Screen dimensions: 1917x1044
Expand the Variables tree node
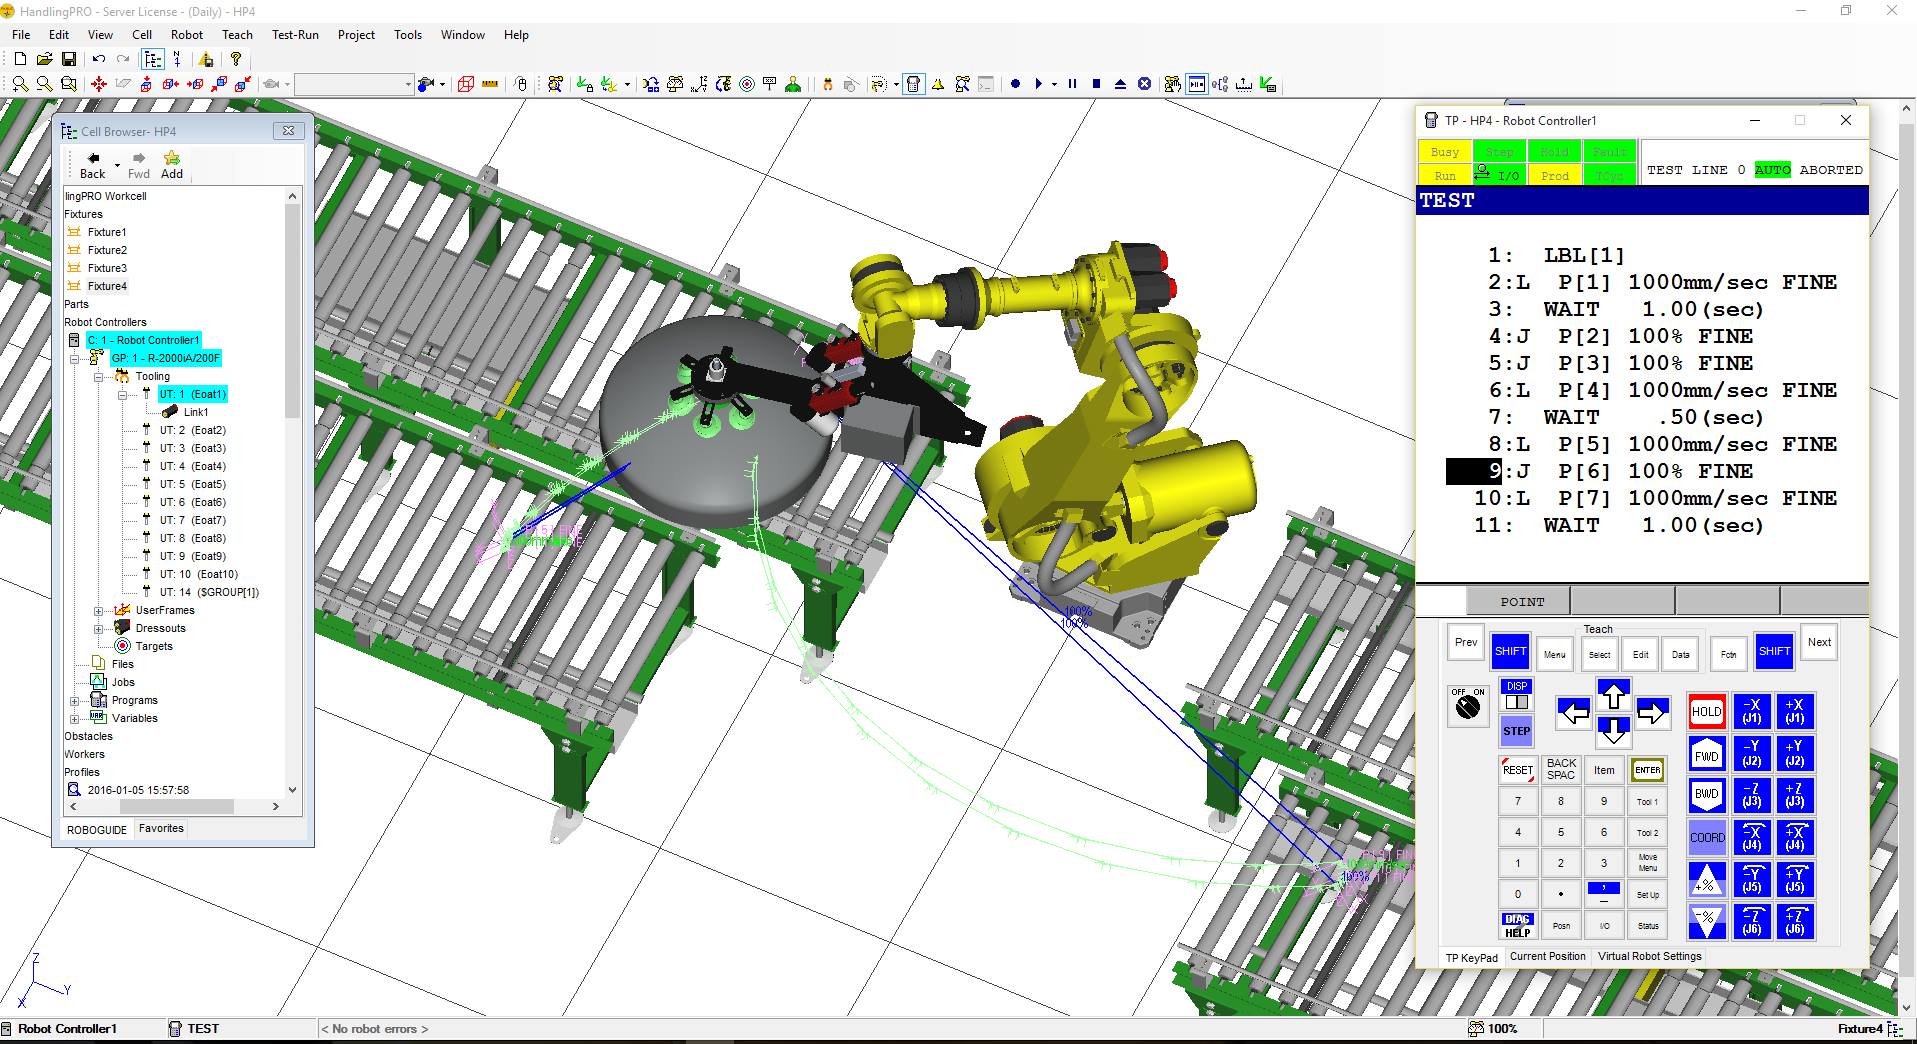coord(74,719)
